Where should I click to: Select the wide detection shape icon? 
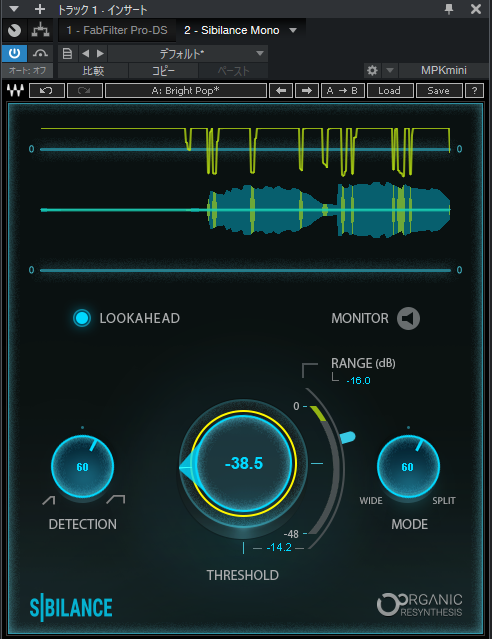pos(116,499)
